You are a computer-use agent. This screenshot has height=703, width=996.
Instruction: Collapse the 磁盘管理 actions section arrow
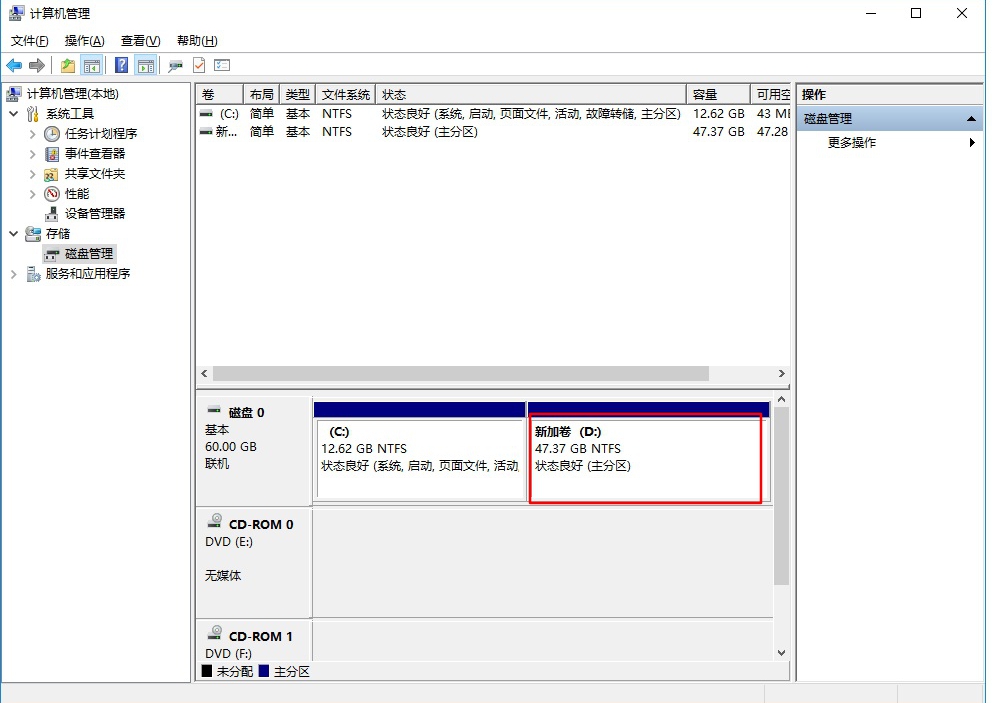point(971,119)
